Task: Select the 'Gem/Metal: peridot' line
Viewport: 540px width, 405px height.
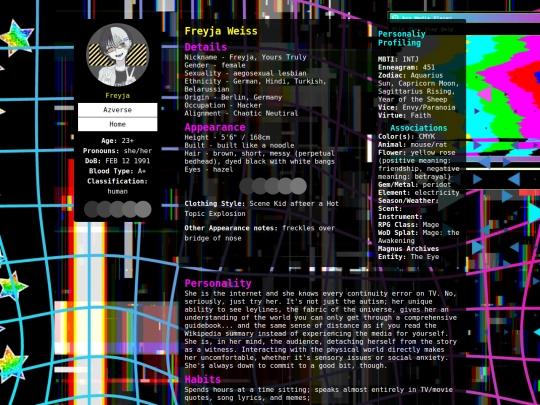Action: pyautogui.click(x=414, y=184)
